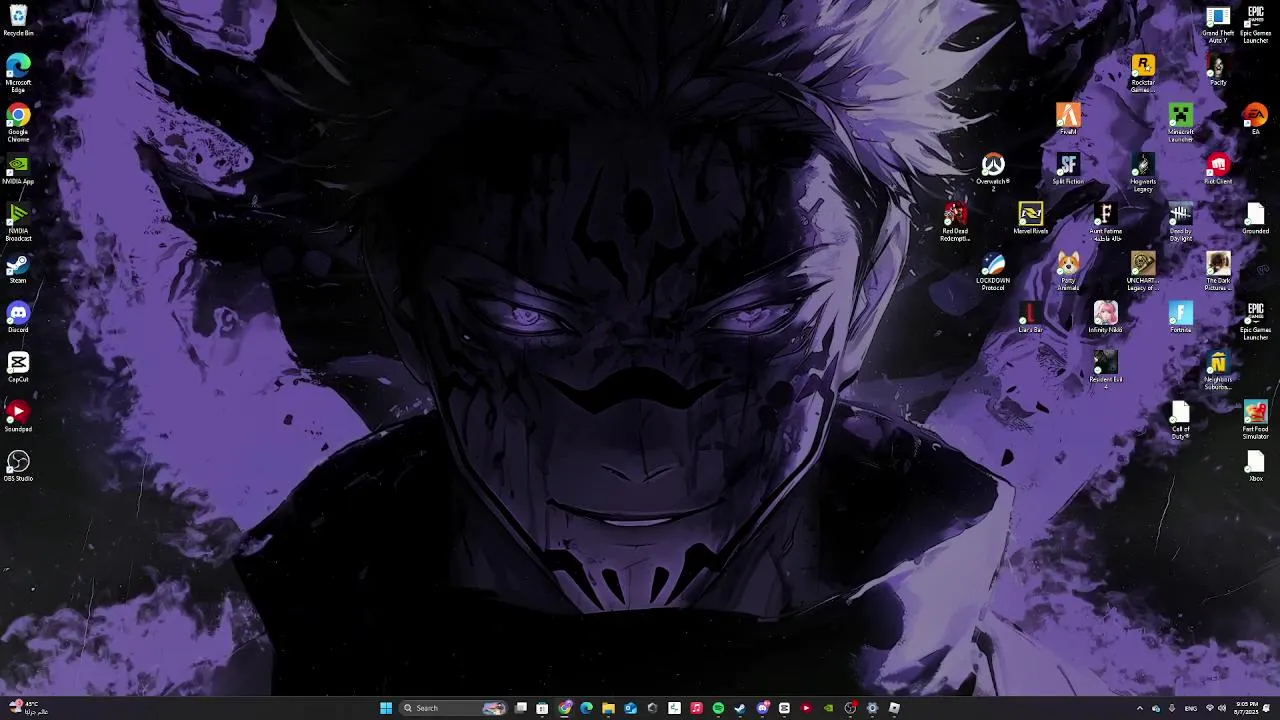Select the Infinity Nikki icon

[1106, 318]
